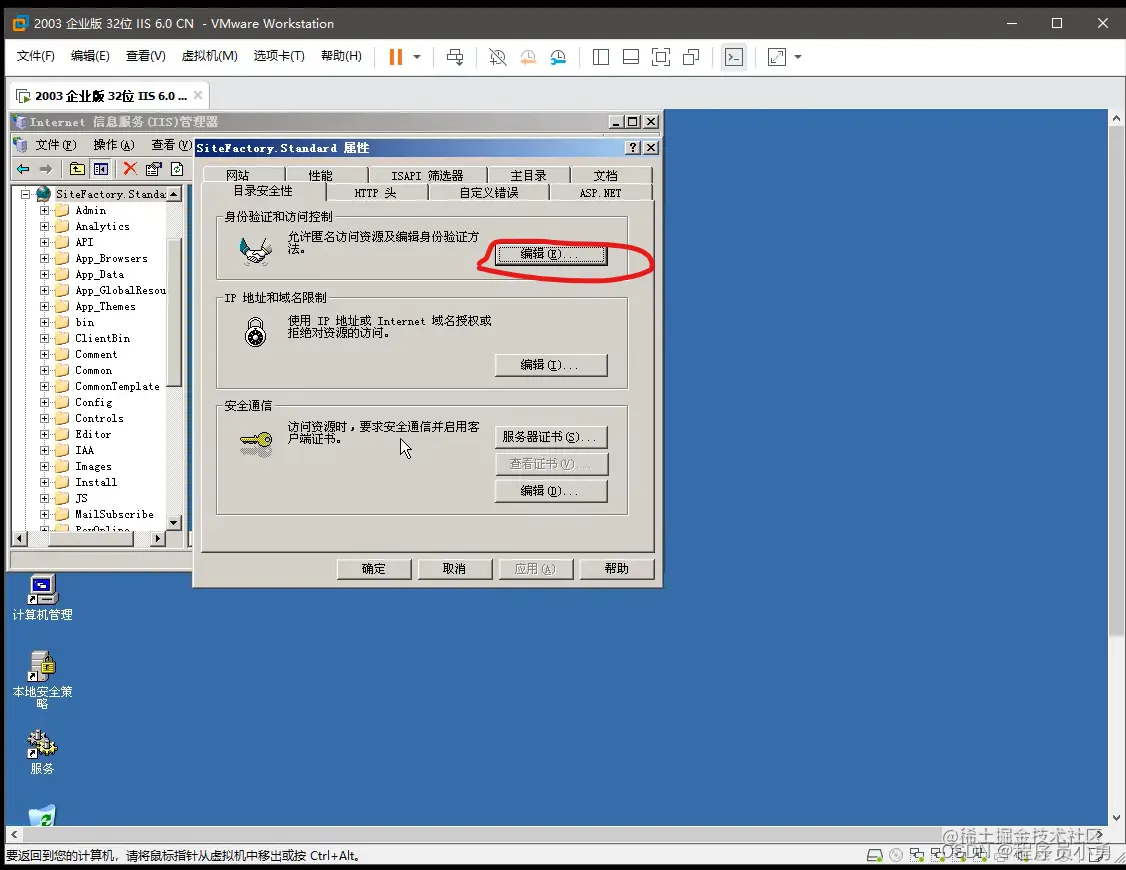The height and width of the screenshot is (870, 1126).
Task: Click the IIS tree scroll-right arrow
Action: click(x=157, y=538)
